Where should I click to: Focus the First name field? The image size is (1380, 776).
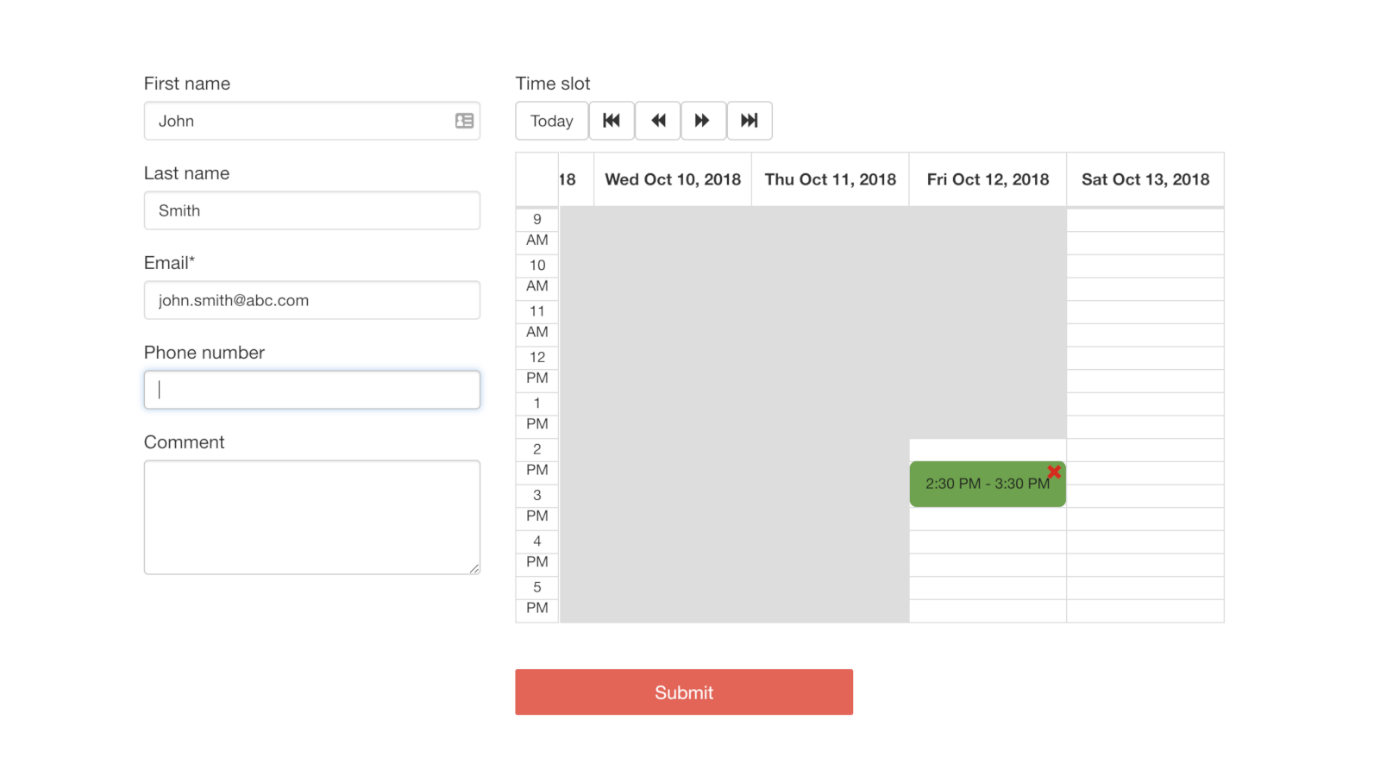tap(300, 121)
